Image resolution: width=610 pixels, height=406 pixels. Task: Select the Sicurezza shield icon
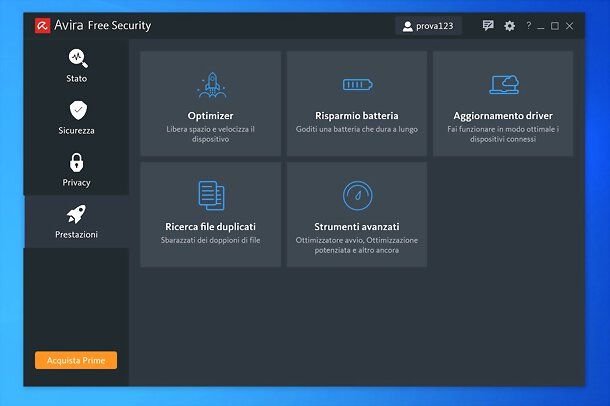coord(78,110)
